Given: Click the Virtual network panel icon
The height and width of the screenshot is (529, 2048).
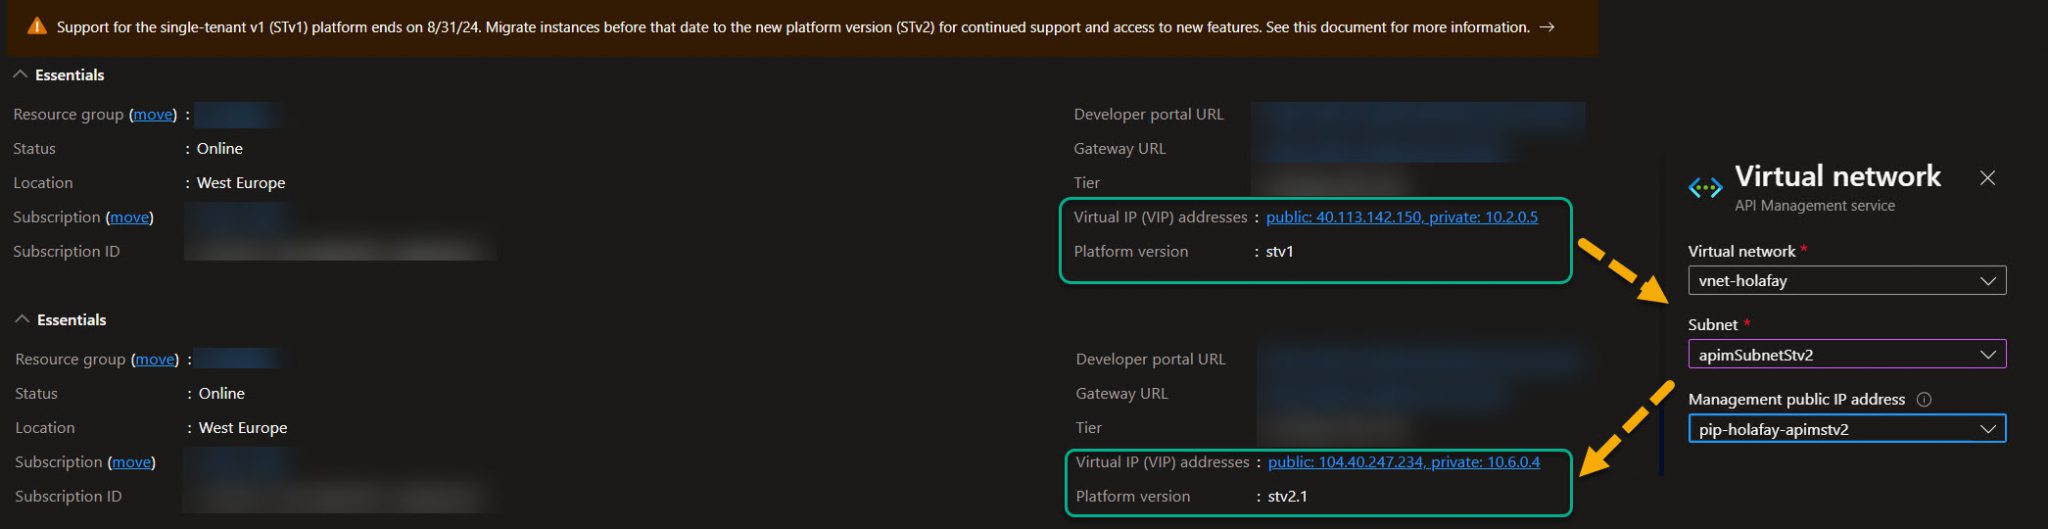Looking at the screenshot, I should (1704, 187).
